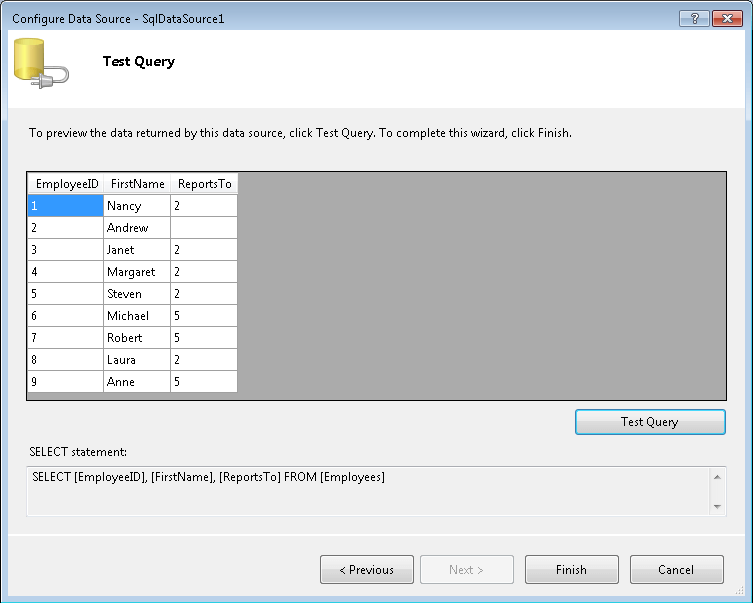Screen dimensions: 753x603
Task: Click the Robert cell
Action: pyautogui.click(x=137, y=338)
